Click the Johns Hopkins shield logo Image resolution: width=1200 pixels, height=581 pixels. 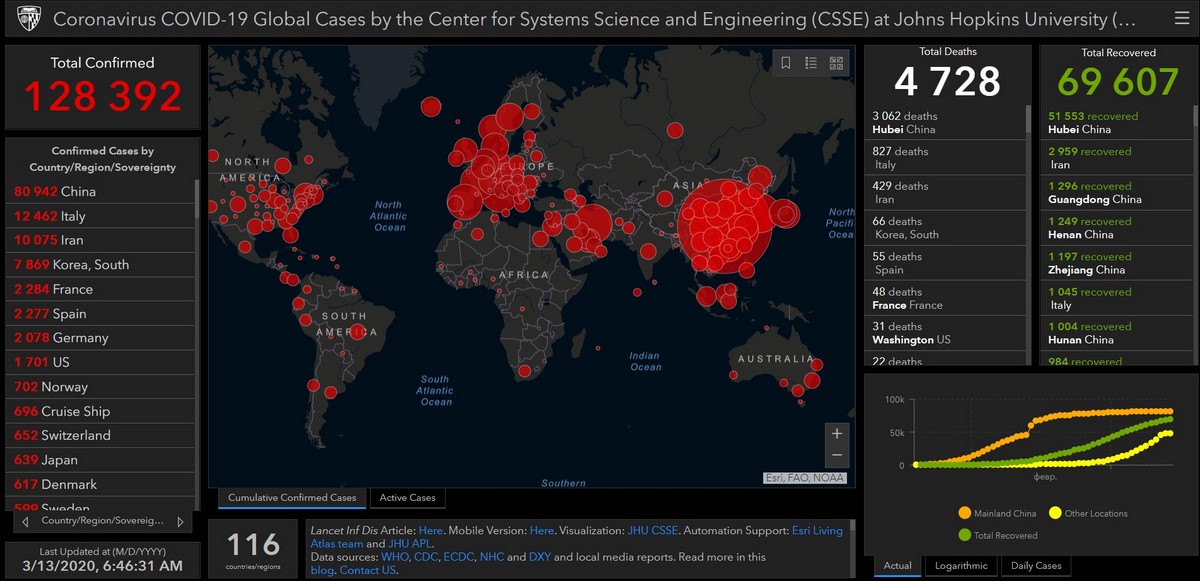pos(29,19)
